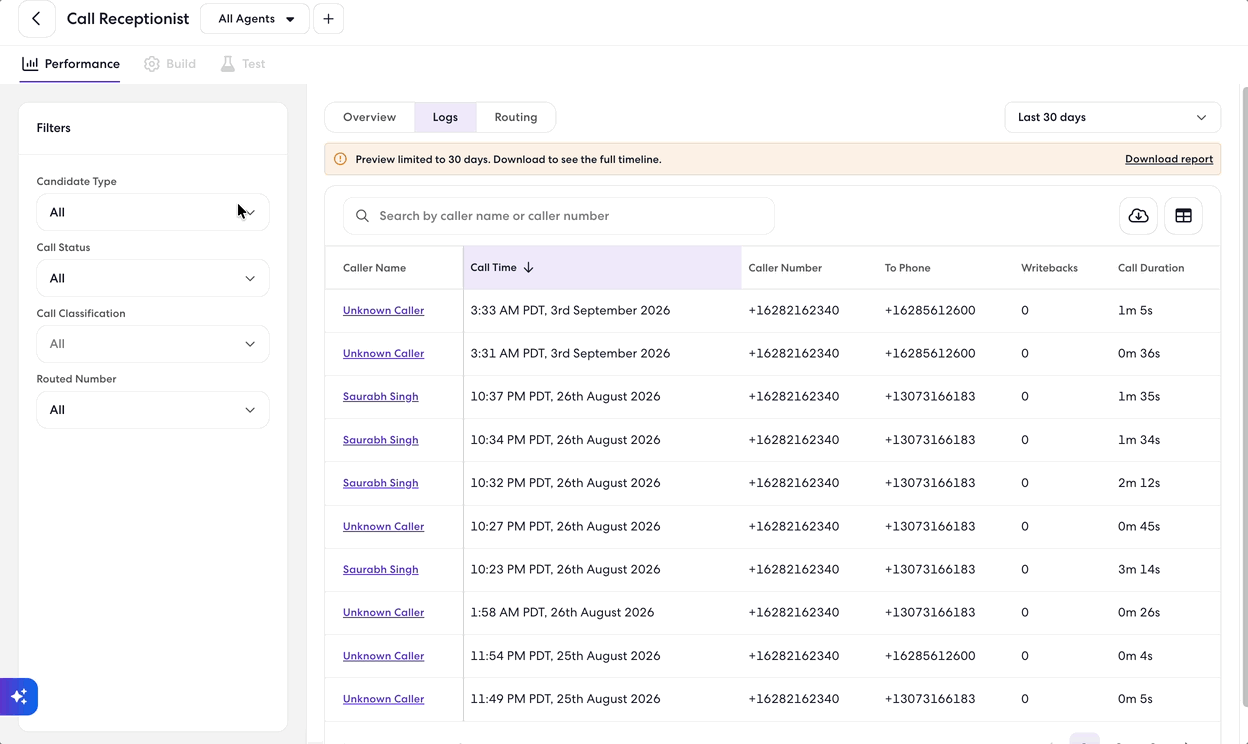Open the table columns layout icon

(x=1183, y=216)
